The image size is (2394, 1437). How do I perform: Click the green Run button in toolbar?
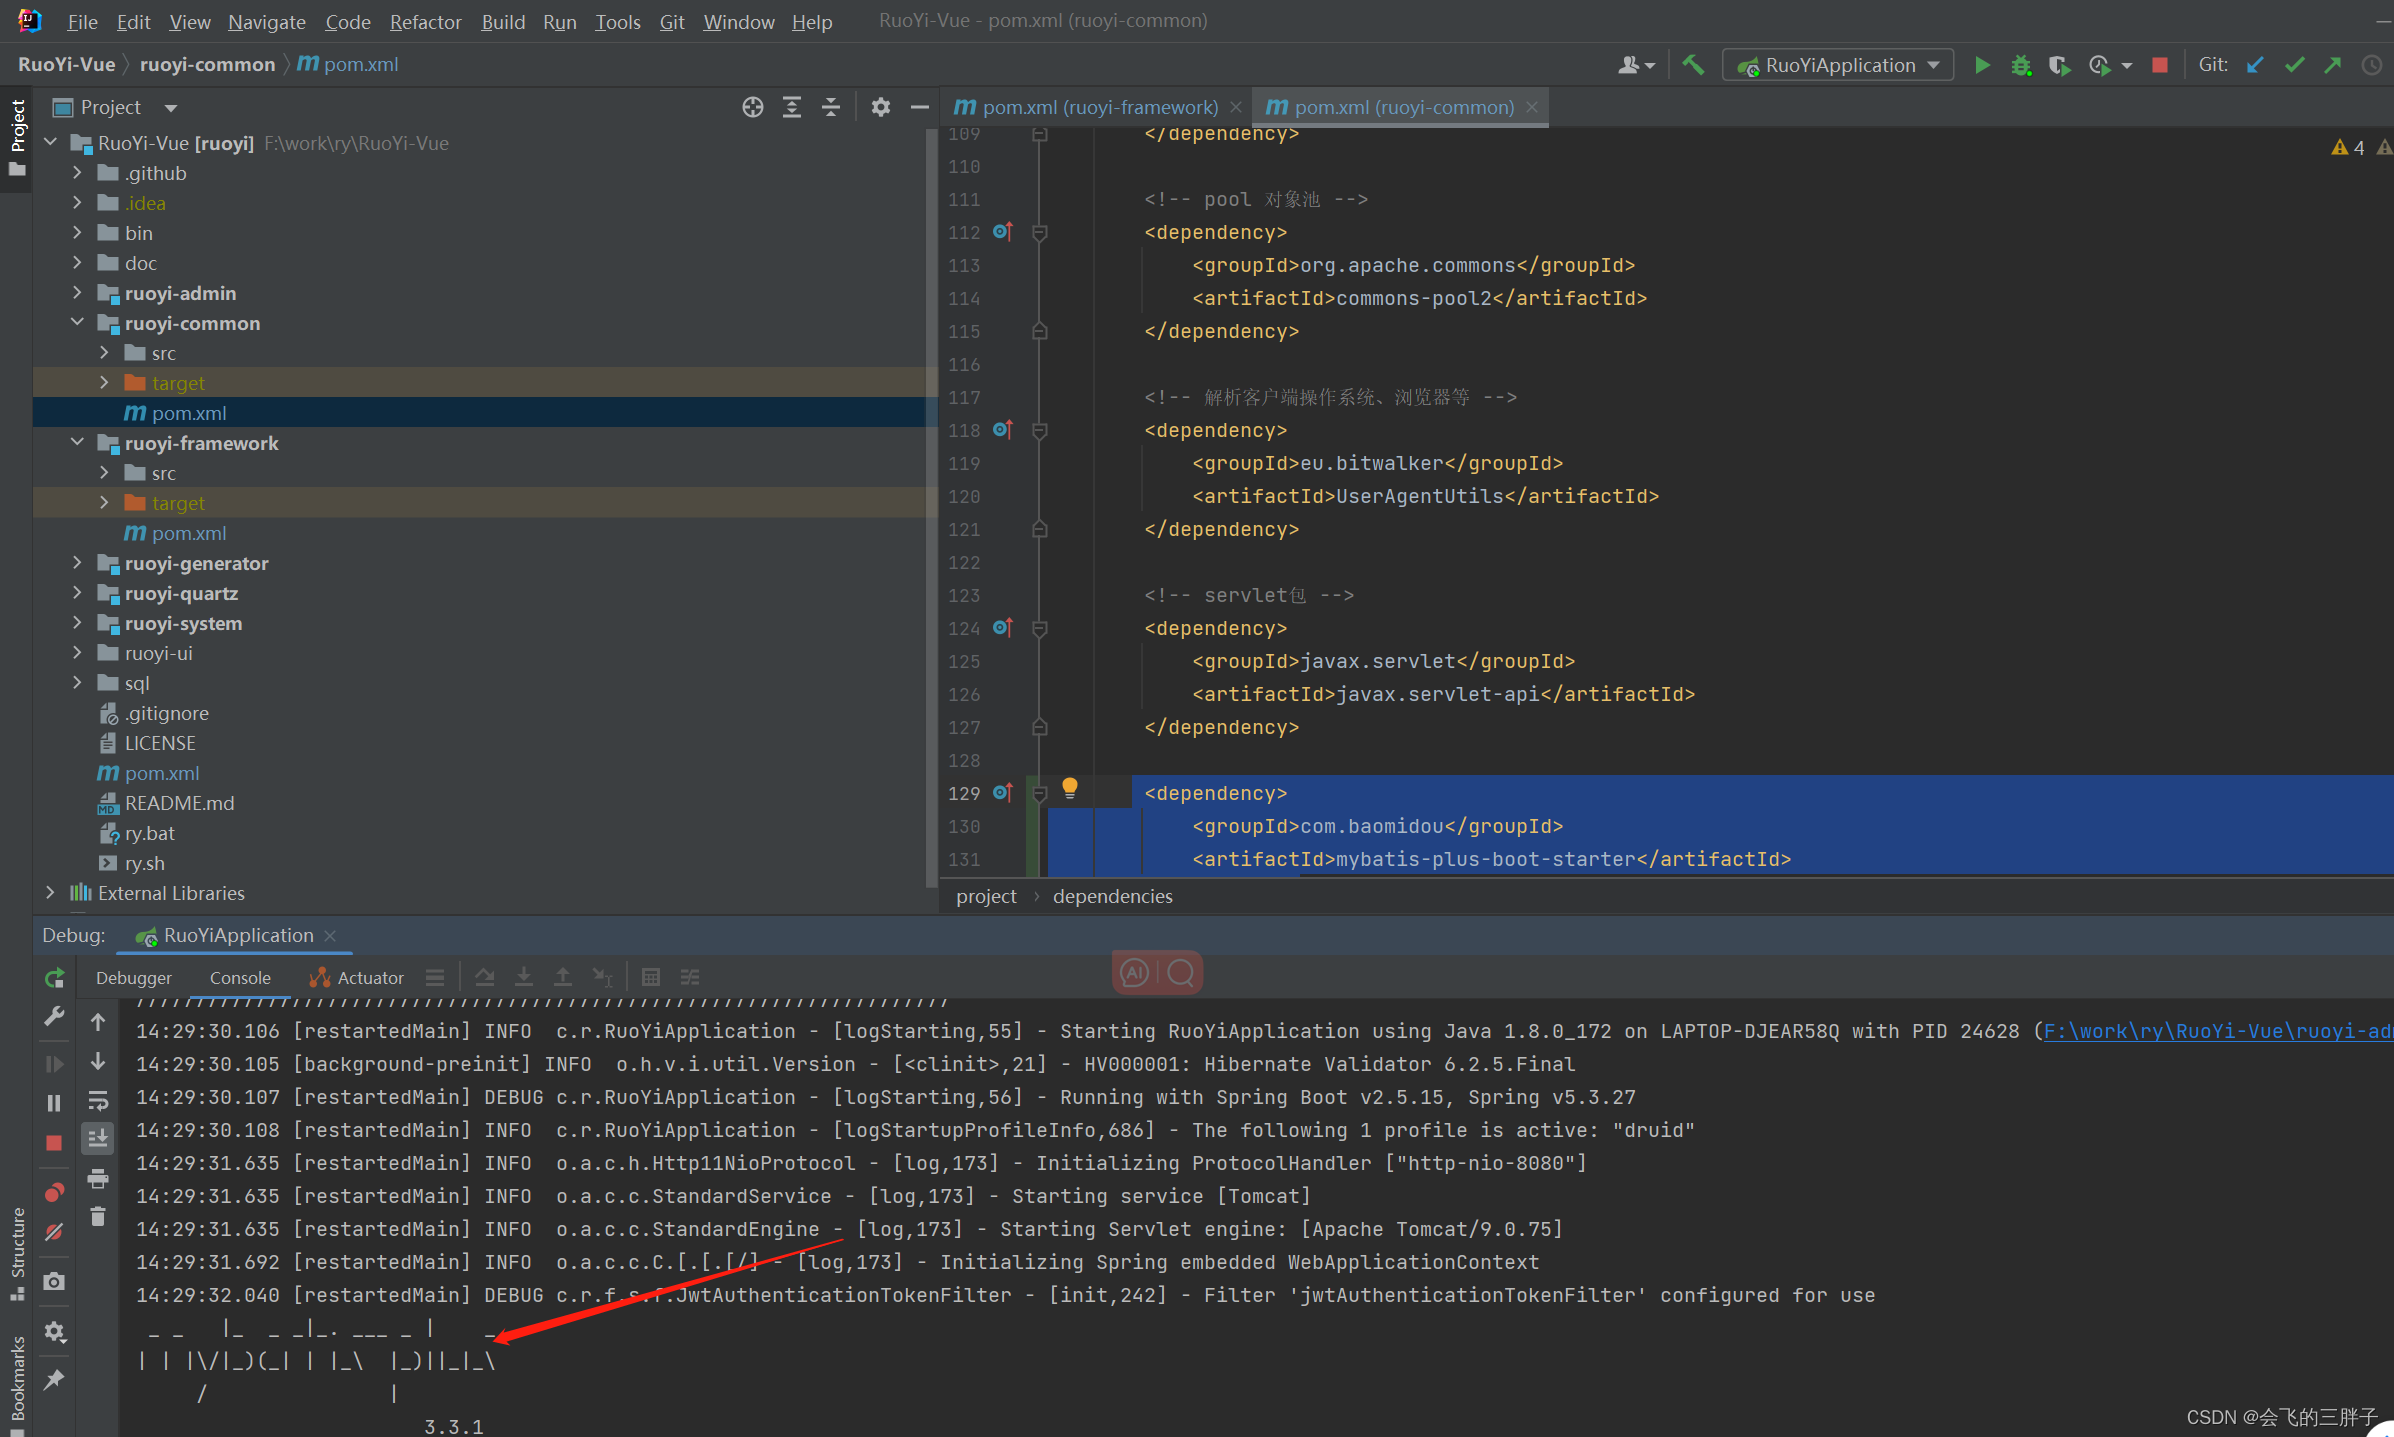[1981, 65]
